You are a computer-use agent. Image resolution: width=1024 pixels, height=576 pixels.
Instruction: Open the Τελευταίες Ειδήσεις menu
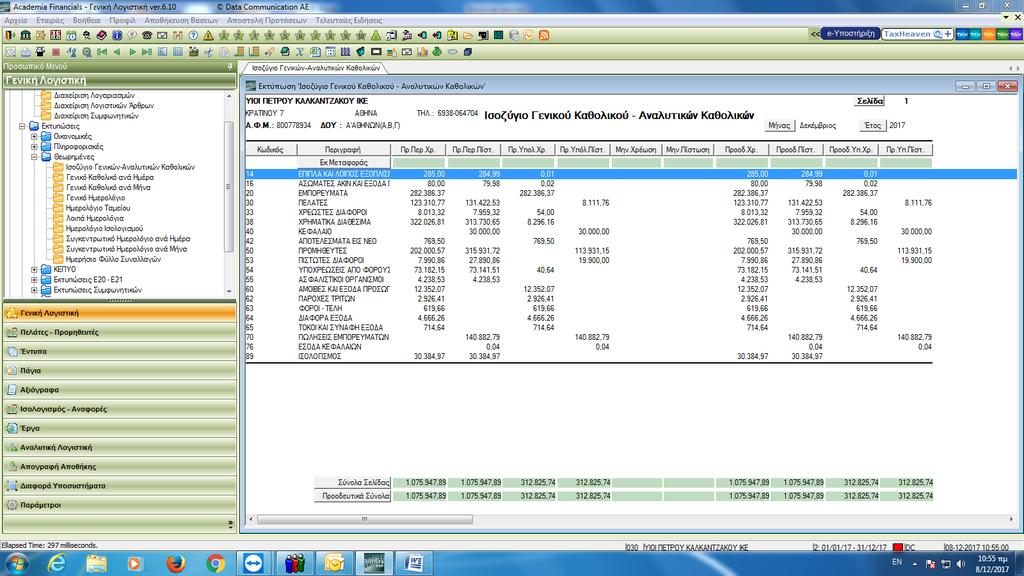tap(348, 20)
